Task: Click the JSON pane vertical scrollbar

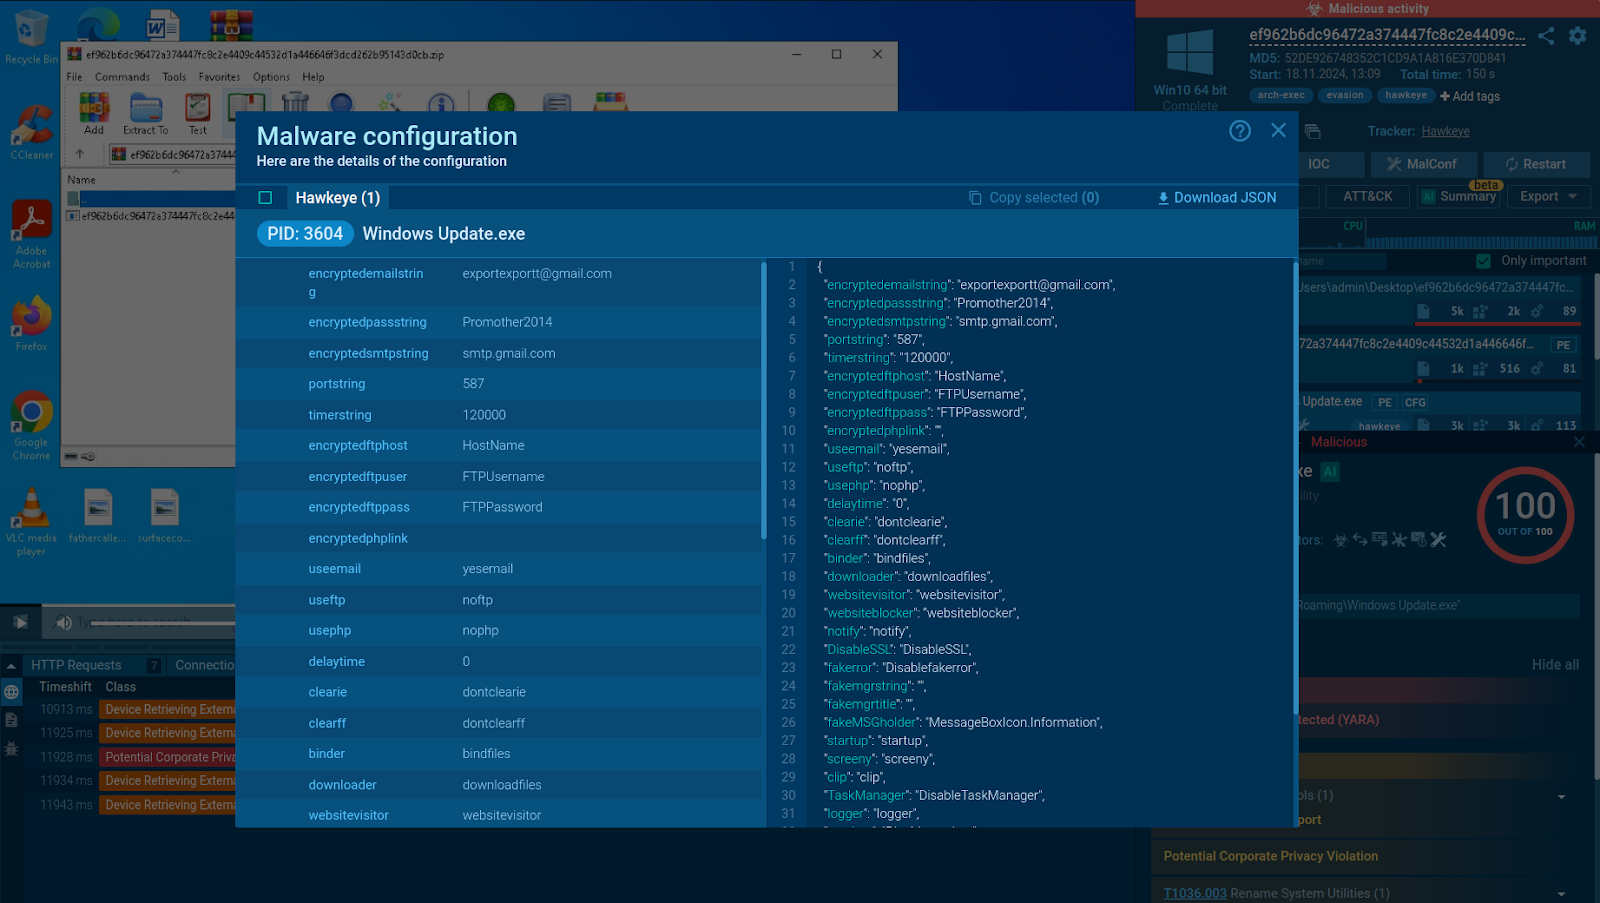Action: tap(1295, 490)
